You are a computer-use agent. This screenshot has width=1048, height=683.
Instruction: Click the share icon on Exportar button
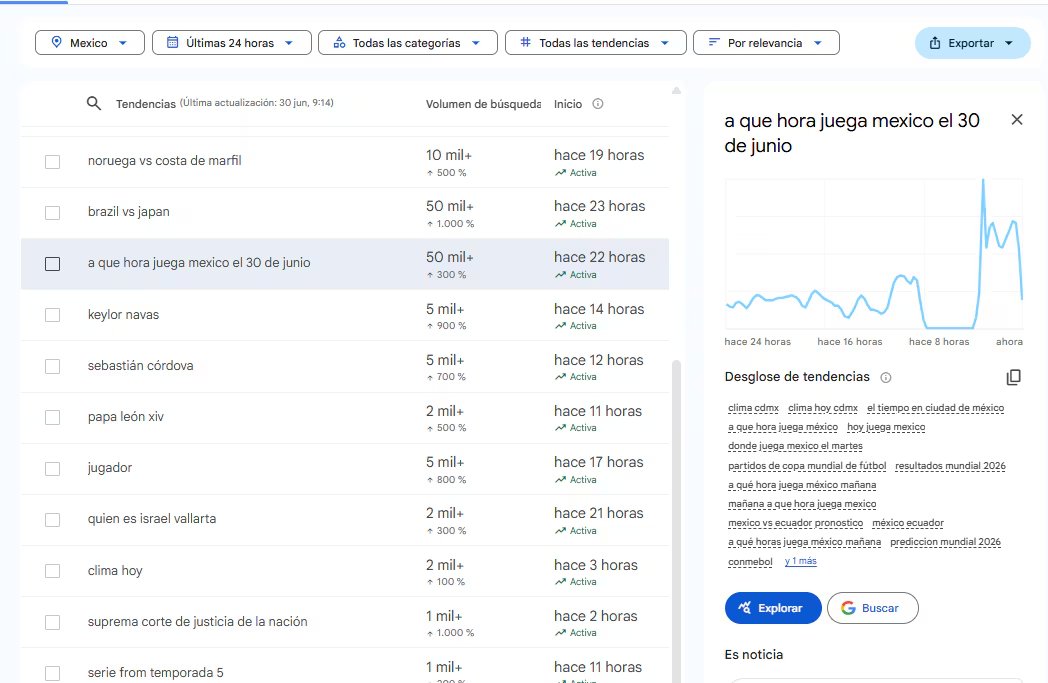pos(934,43)
